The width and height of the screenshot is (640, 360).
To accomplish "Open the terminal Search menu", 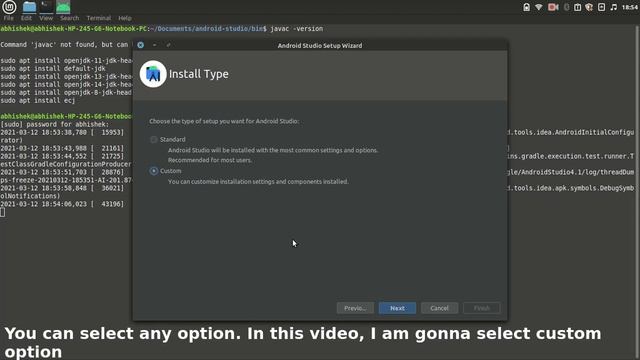I will click(69, 18).
